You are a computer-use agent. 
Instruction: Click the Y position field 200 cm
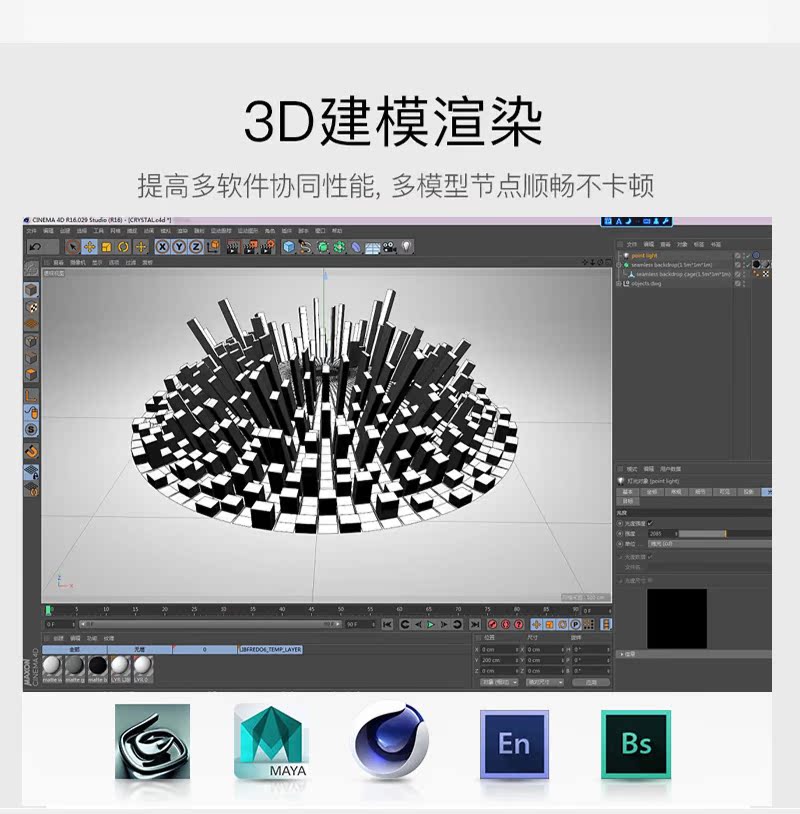click(x=498, y=660)
